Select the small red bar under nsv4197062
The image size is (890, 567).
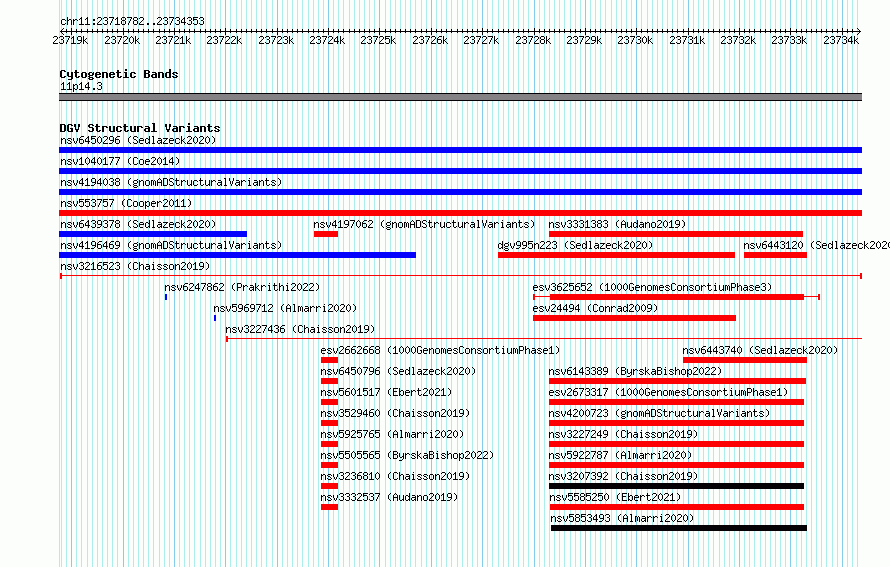tap(326, 234)
